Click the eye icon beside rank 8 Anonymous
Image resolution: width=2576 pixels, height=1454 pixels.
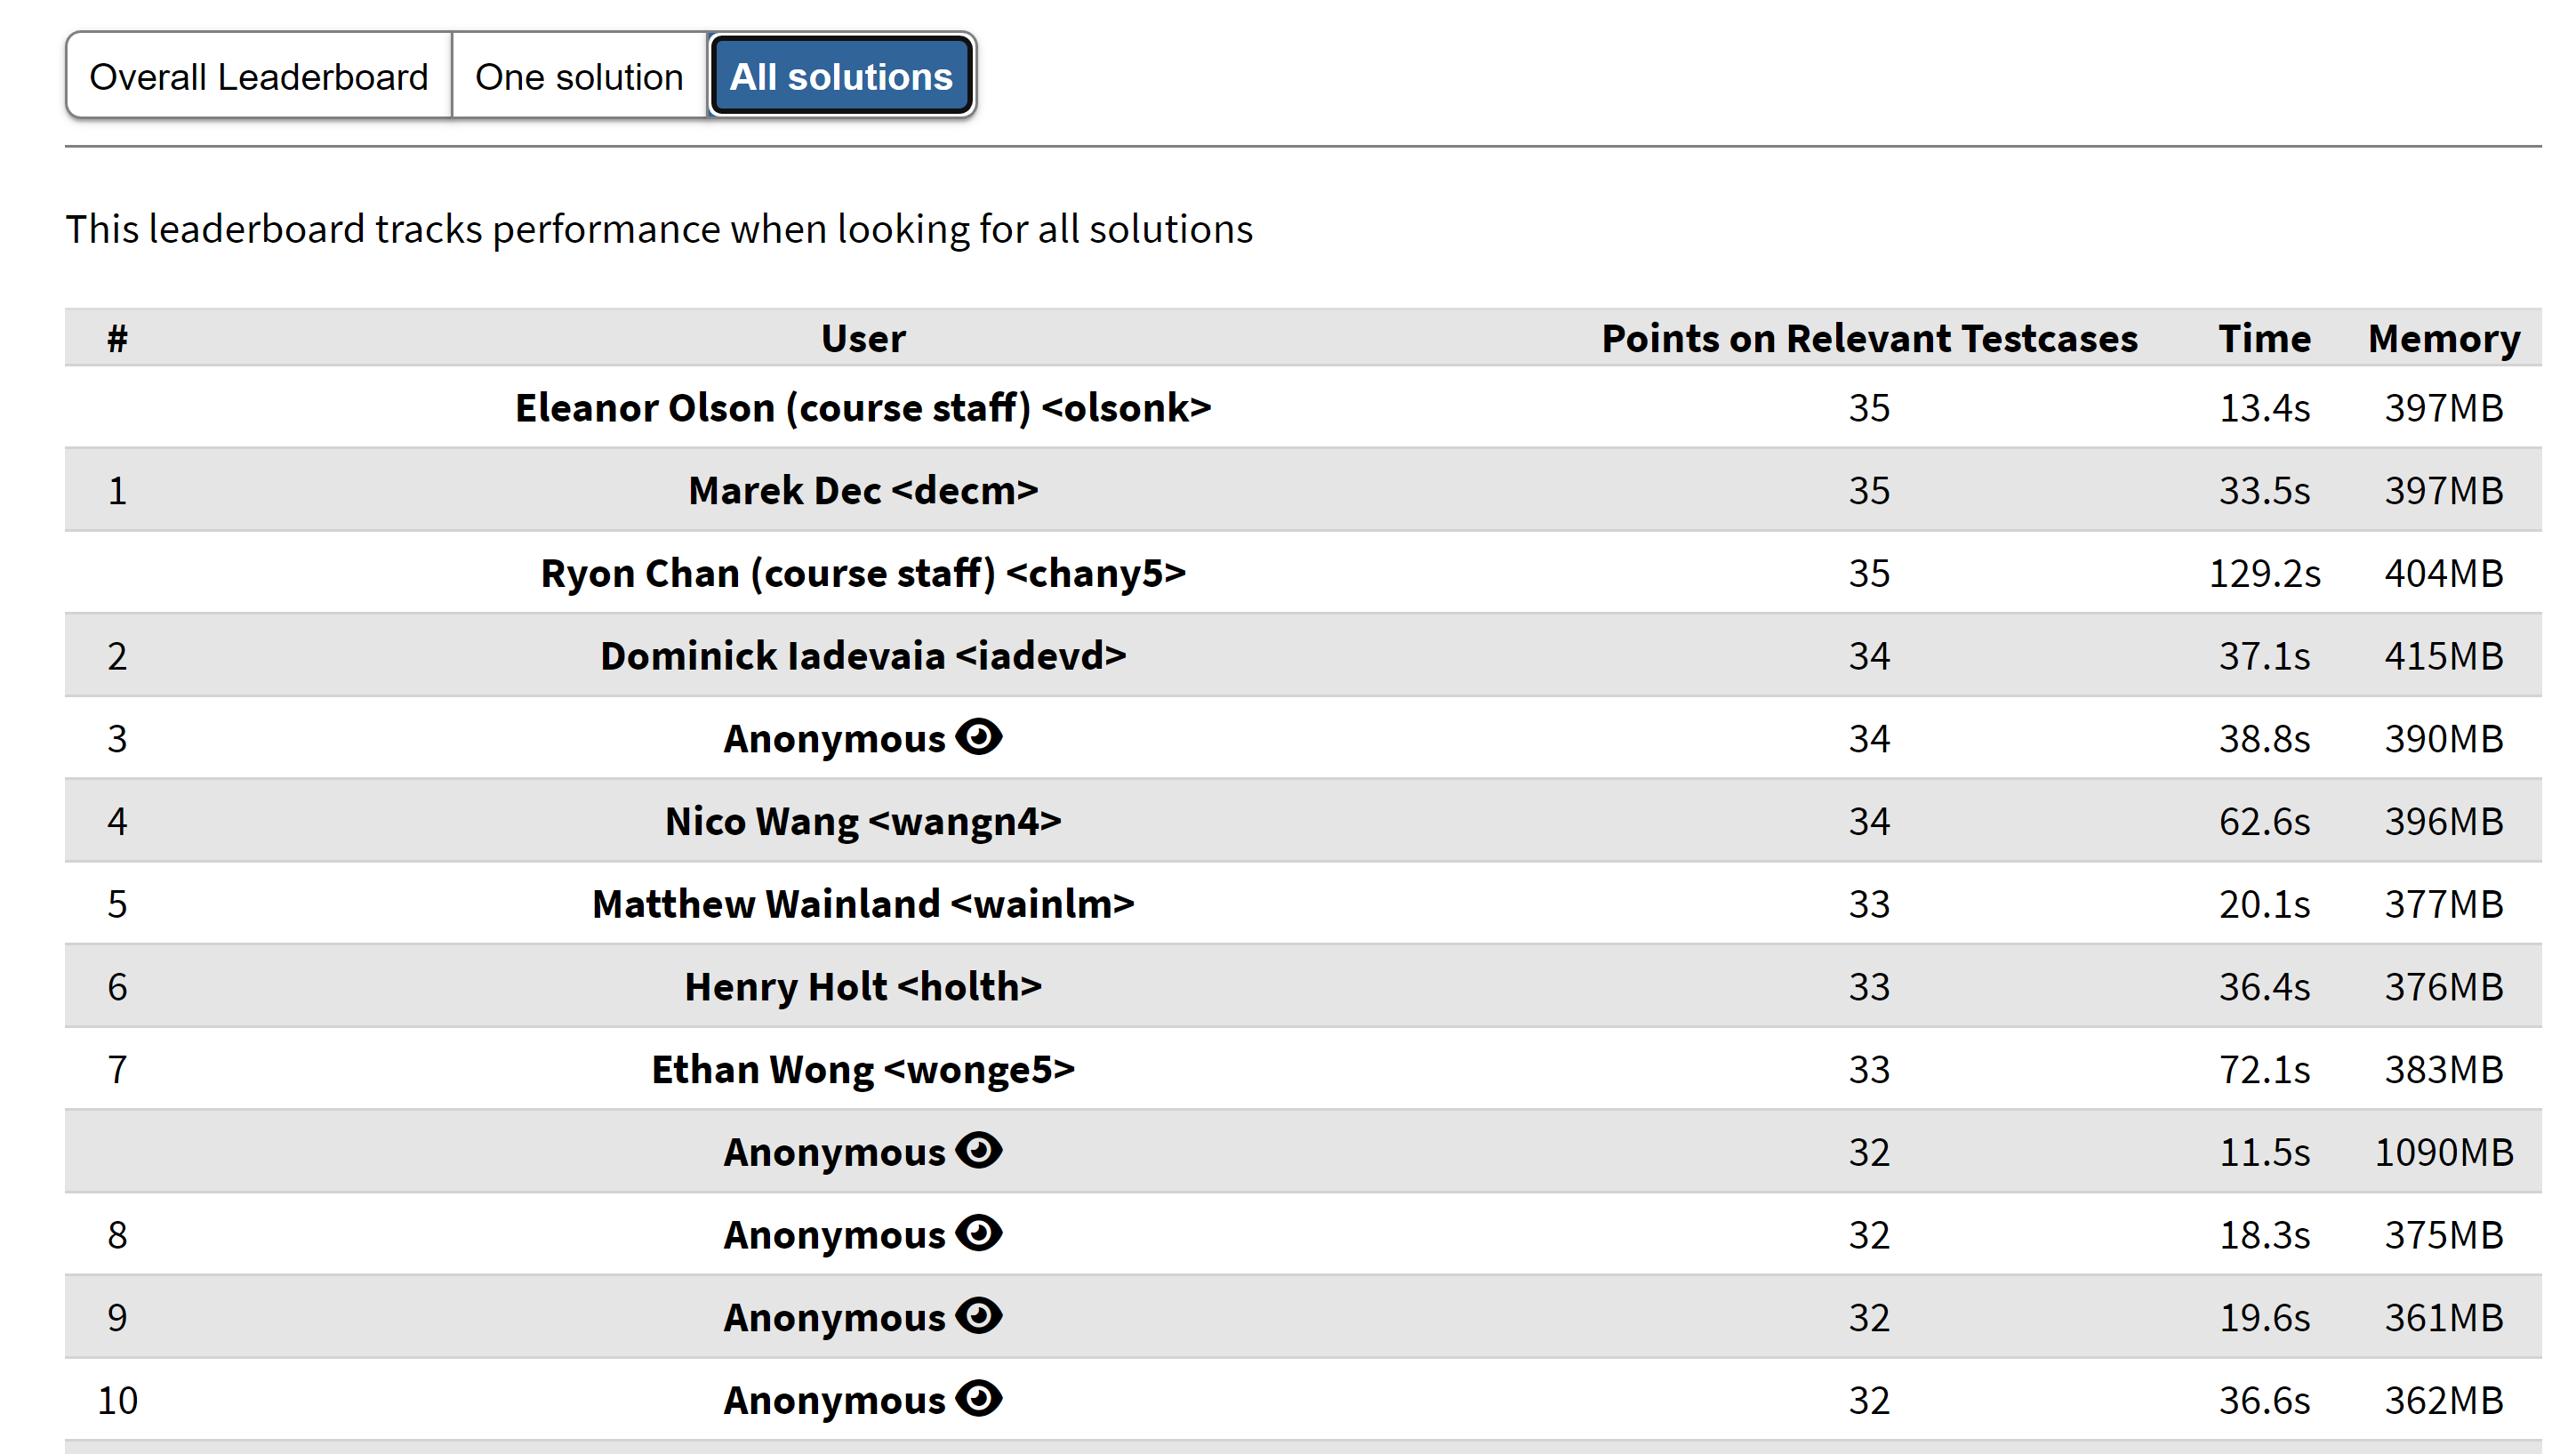point(978,1233)
